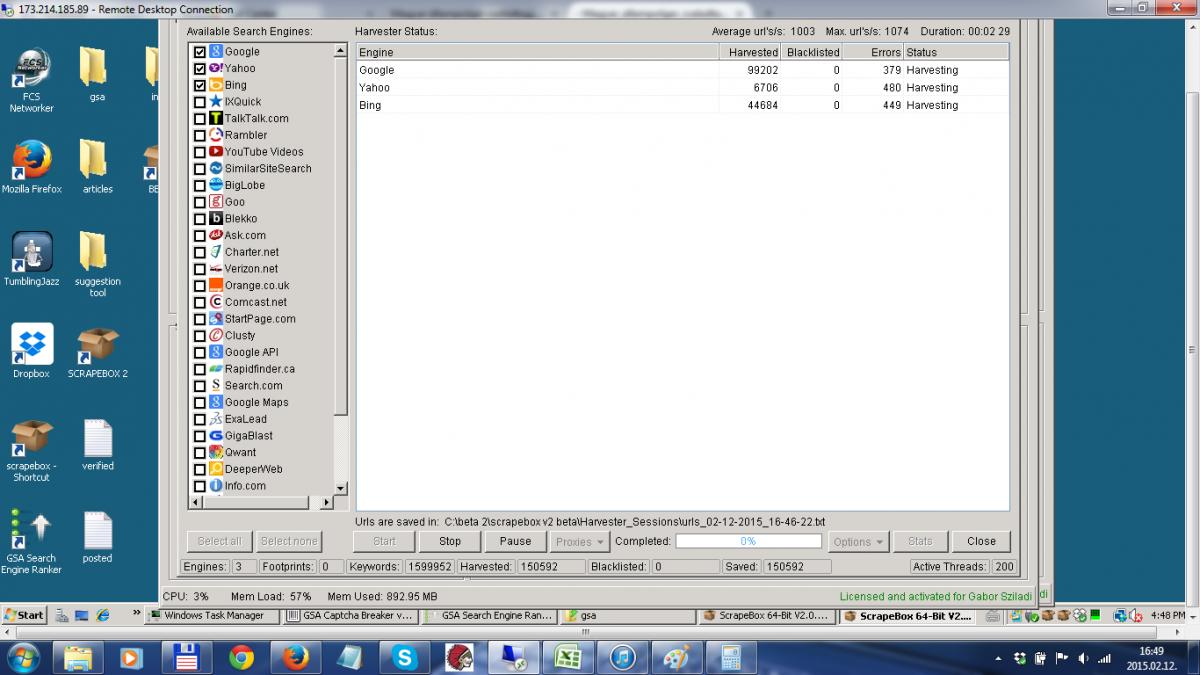This screenshot has width=1200, height=675.
Task: Click the disabled Start button
Action: [x=384, y=541]
